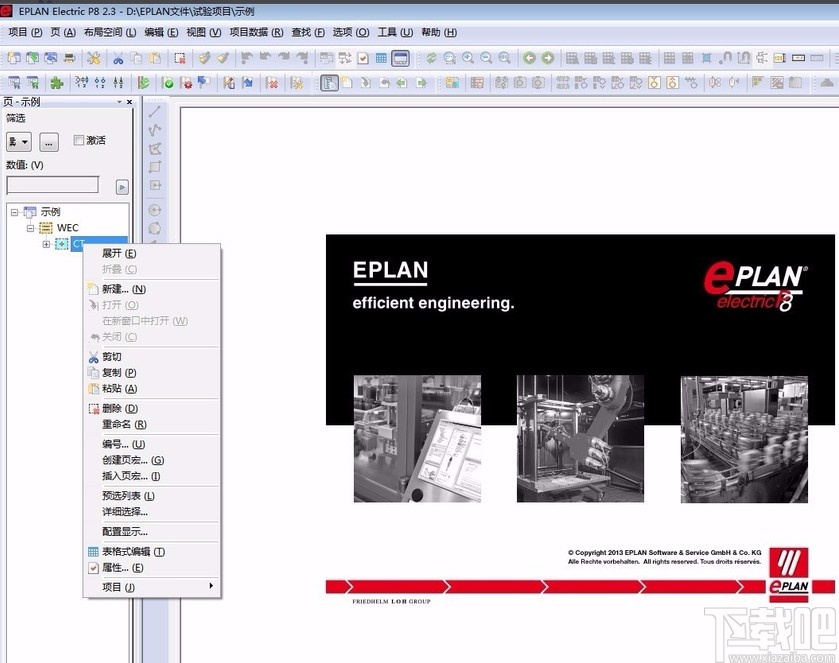Open the 选项 (O) menu
The height and width of the screenshot is (663, 839).
tap(350, 32)
